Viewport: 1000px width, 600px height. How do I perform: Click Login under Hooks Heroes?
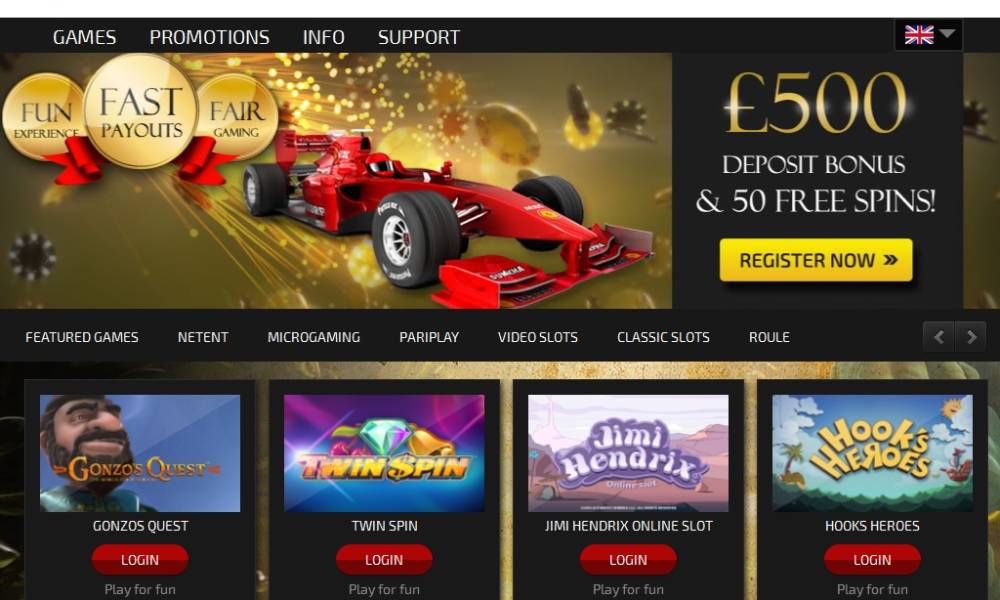pos(872,560)
